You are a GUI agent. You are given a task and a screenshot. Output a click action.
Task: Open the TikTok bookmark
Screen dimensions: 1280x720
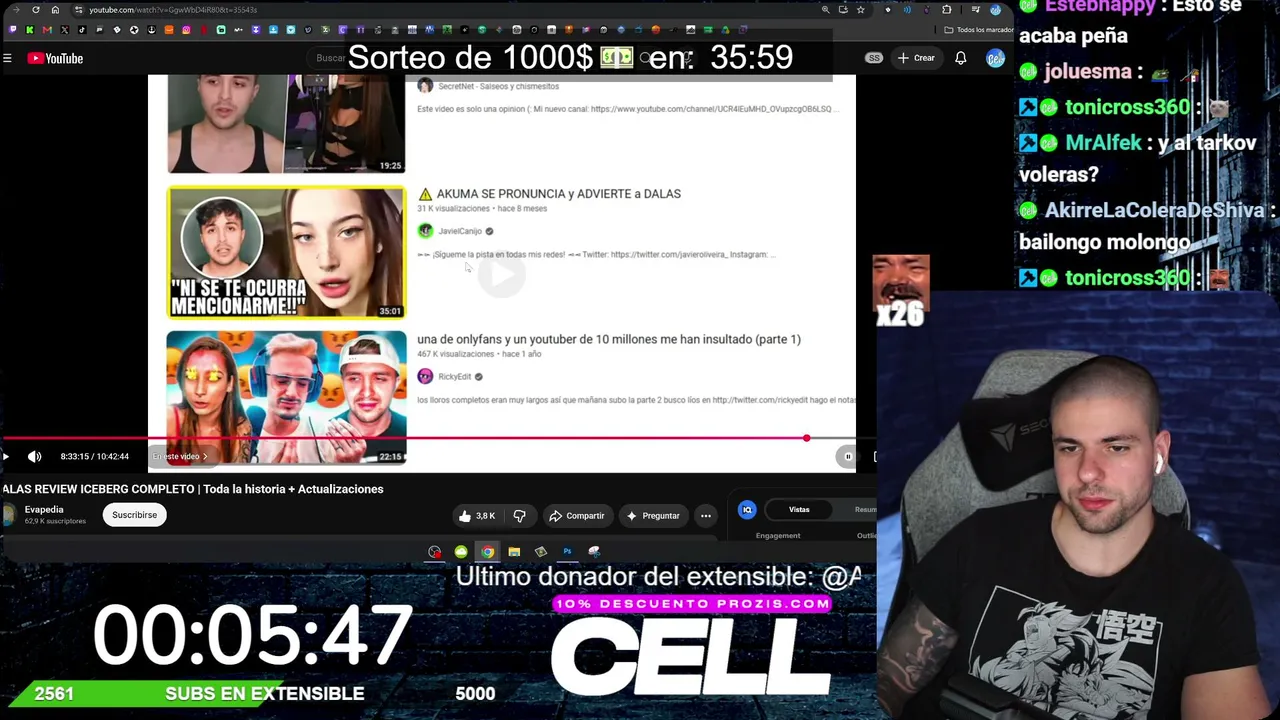coord(82,30)
